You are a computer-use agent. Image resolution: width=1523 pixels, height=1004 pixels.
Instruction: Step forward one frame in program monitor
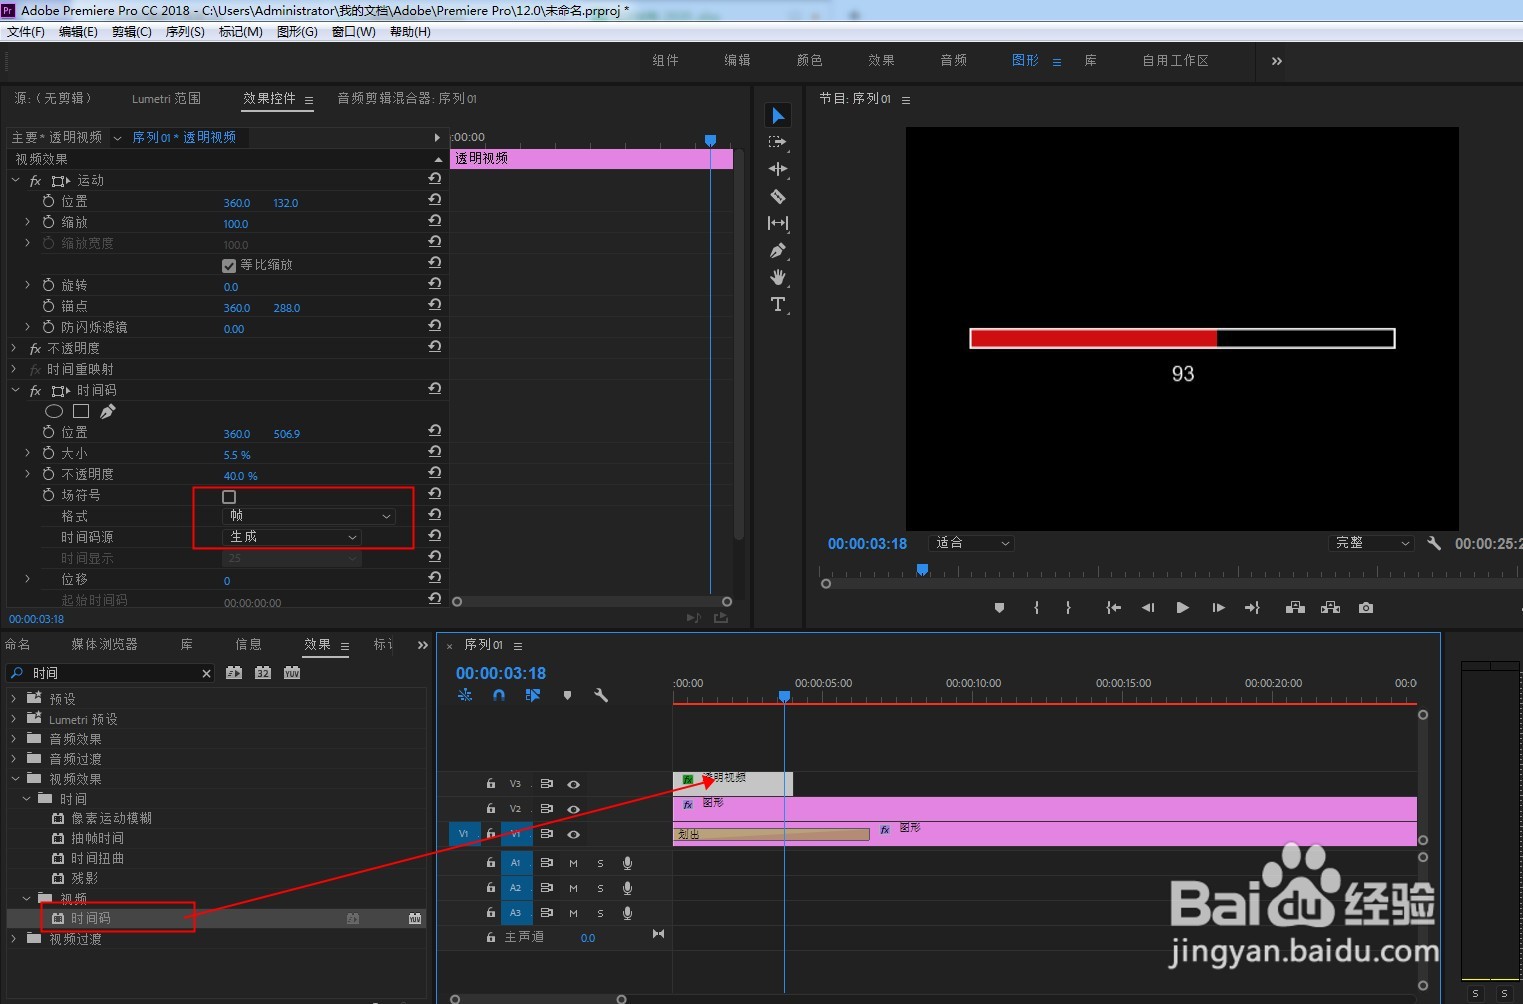point(1218,608)
